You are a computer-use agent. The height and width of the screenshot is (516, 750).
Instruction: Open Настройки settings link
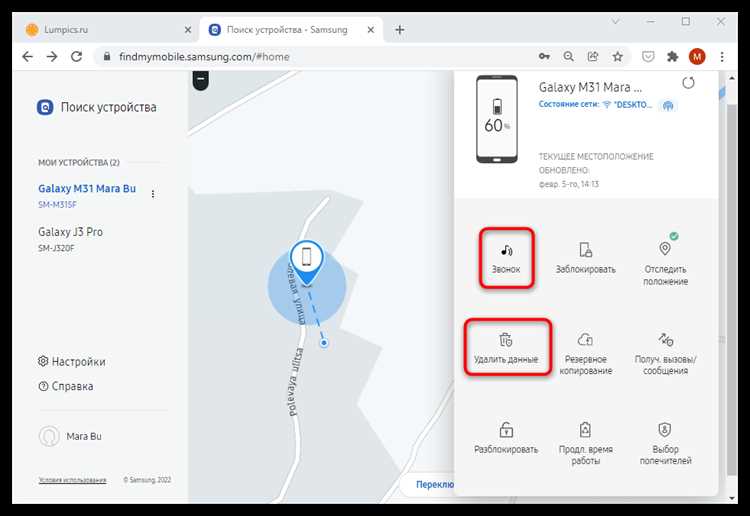[x=72, y=362]
